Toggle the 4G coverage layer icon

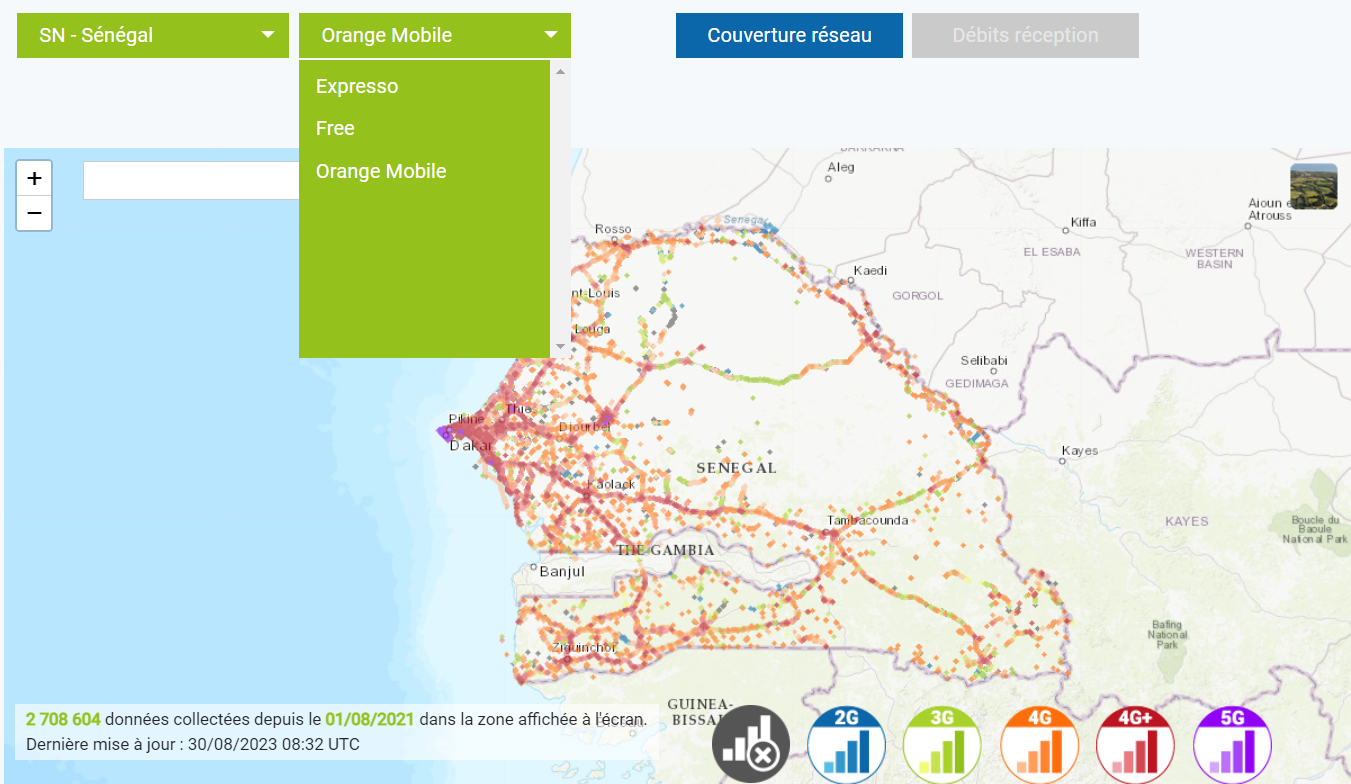(x=1039, y=745)
